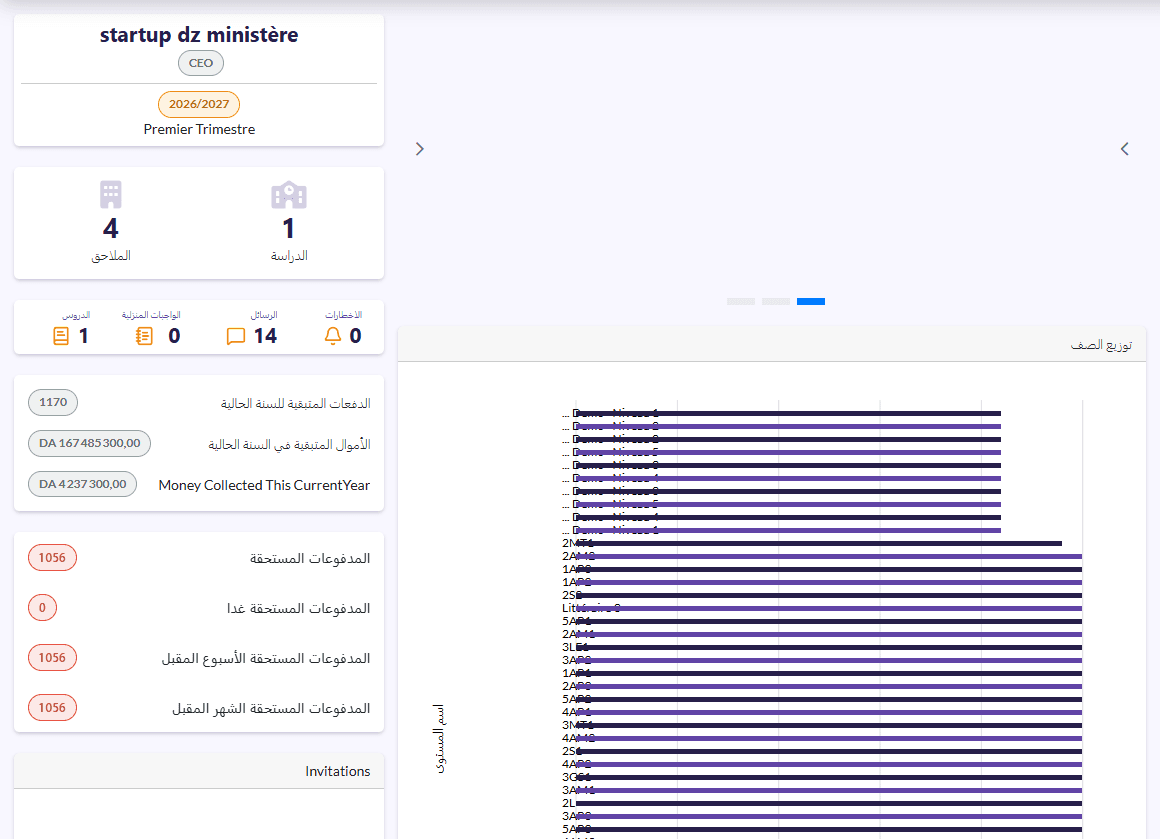Open the homework notebook icon next to 0
This screenshot has height=839, width=1160.
click(x=144, y=336)
